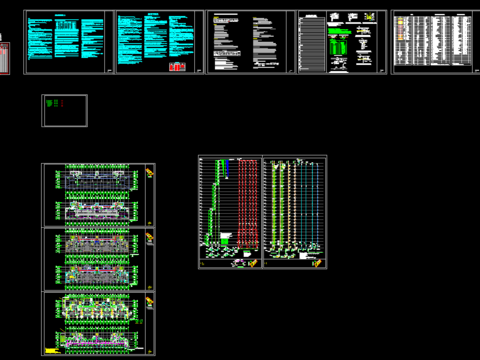This screenshot has width=480, height=360.
Task: Select the bottom floor plan sheet
Action: pos(98,324)
